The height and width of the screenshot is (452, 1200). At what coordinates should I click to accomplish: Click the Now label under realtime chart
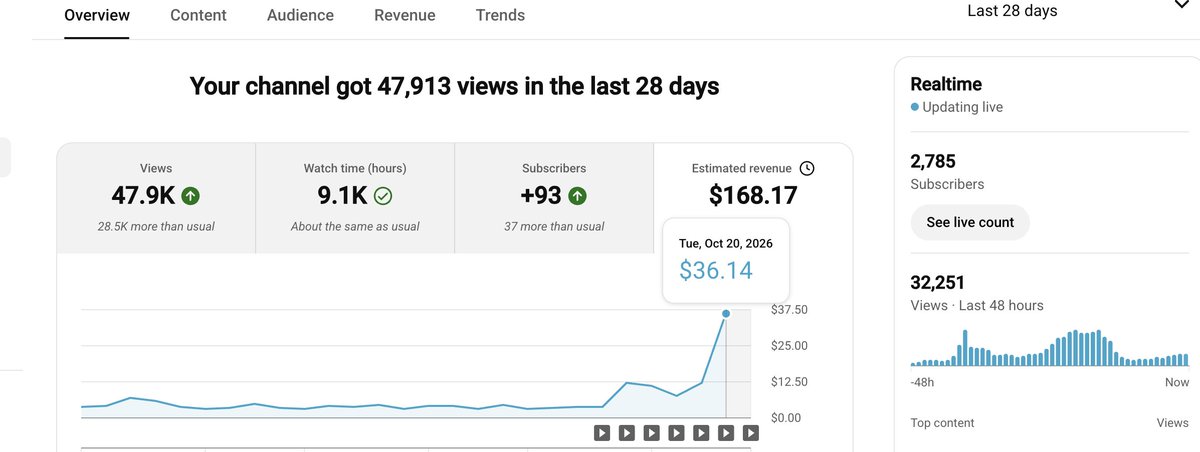coord(1177,382)
